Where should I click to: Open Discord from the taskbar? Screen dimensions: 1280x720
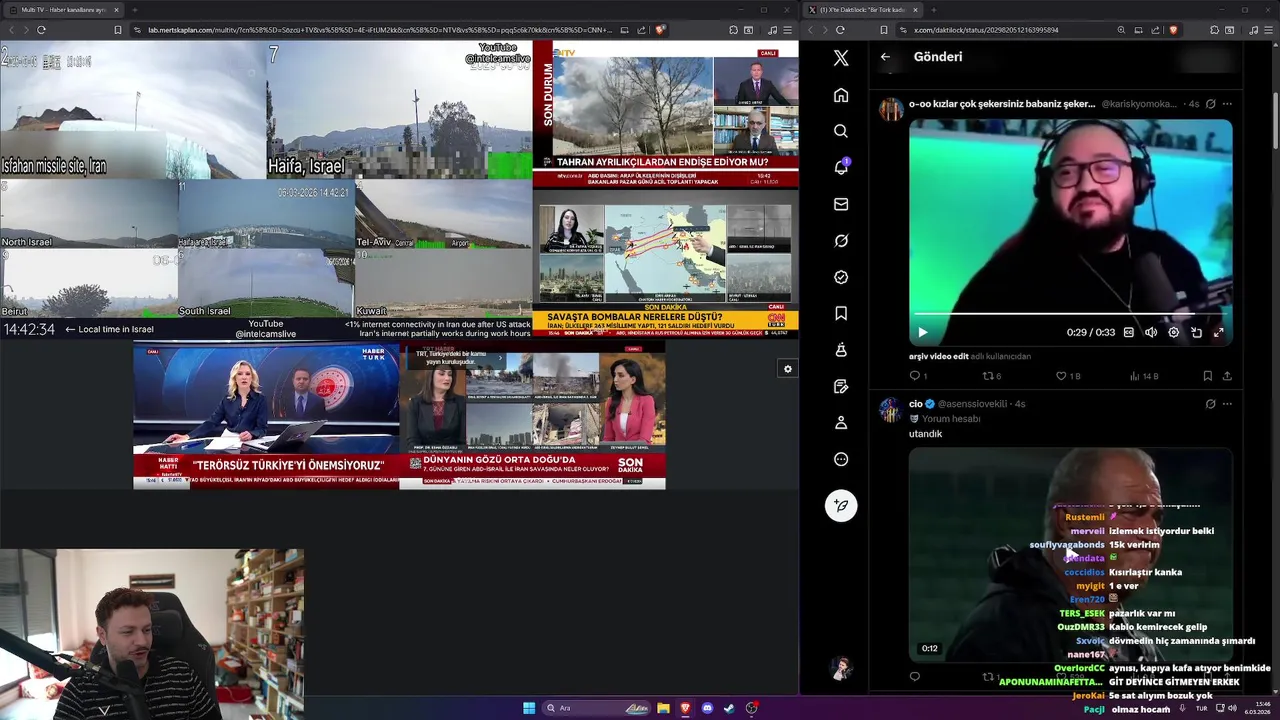707,708
